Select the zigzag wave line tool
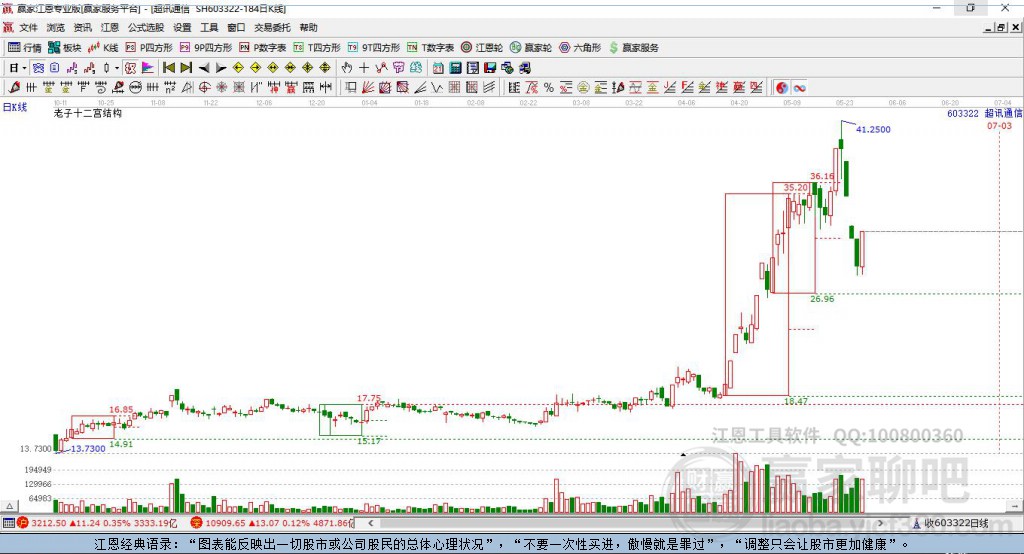1024x554 pixels. pyautogui.click(x=437, y=88)
